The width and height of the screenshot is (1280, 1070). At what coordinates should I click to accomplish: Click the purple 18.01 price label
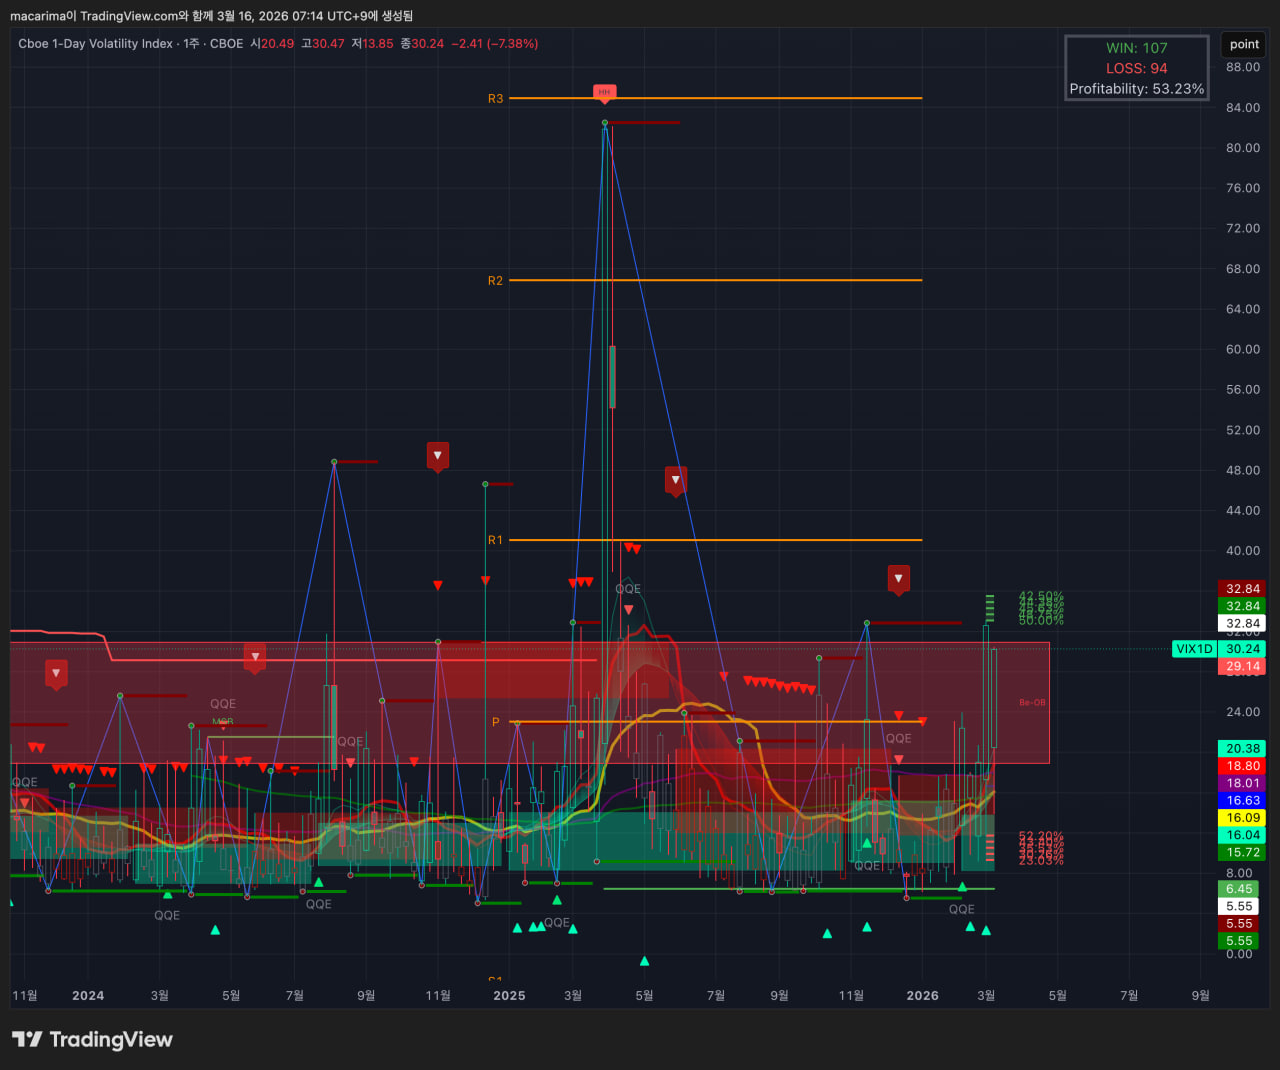coord(1242,783)
